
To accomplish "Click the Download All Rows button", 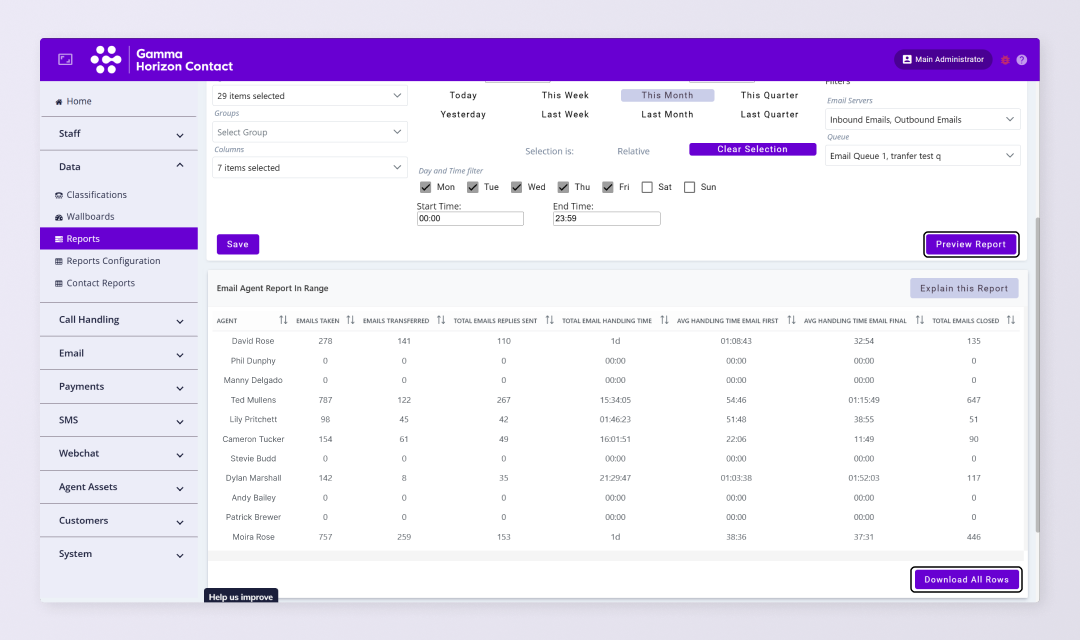I will click(x=967, y=580).
